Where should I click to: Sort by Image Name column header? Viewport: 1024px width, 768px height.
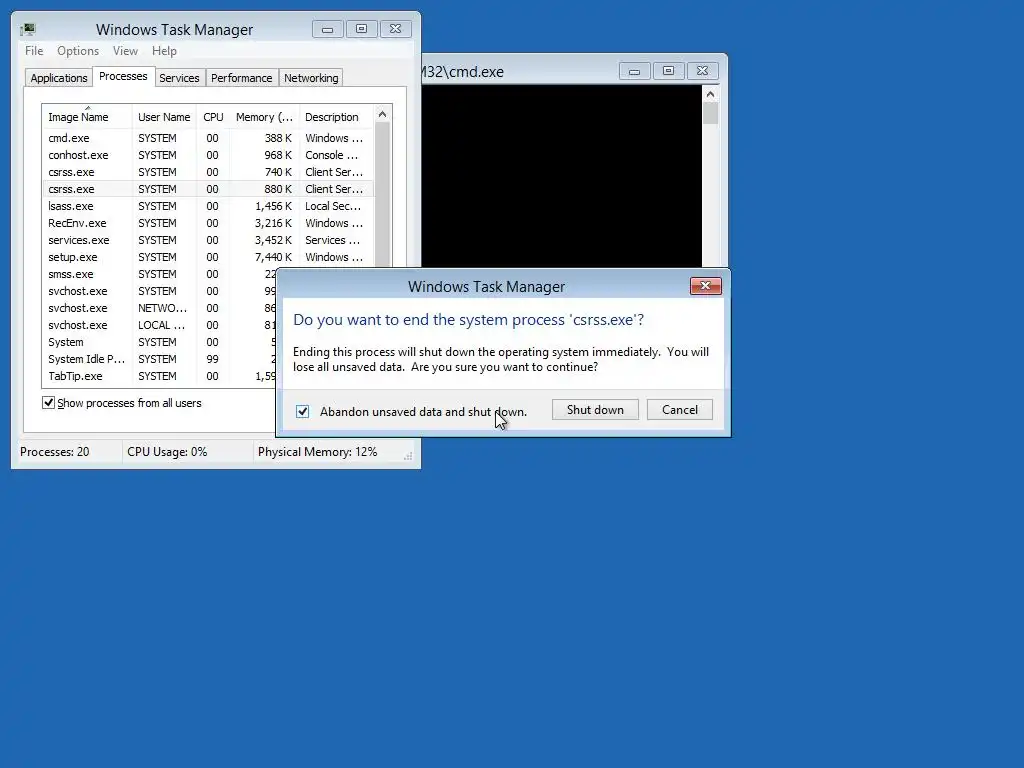point(86,117)
